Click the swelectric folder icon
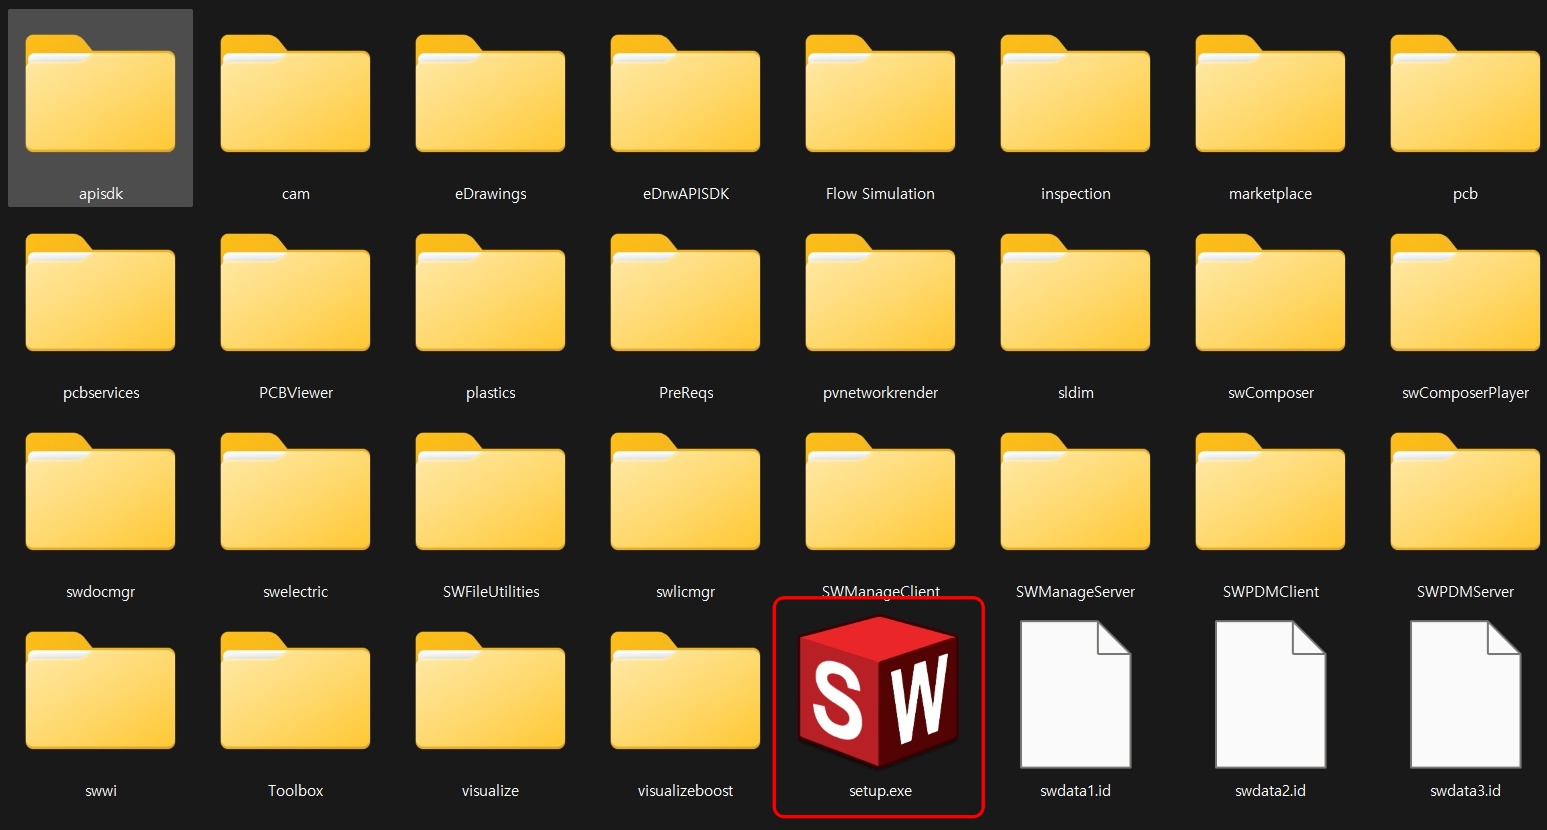Screen dimensions: 1547x830 point(295,492)
